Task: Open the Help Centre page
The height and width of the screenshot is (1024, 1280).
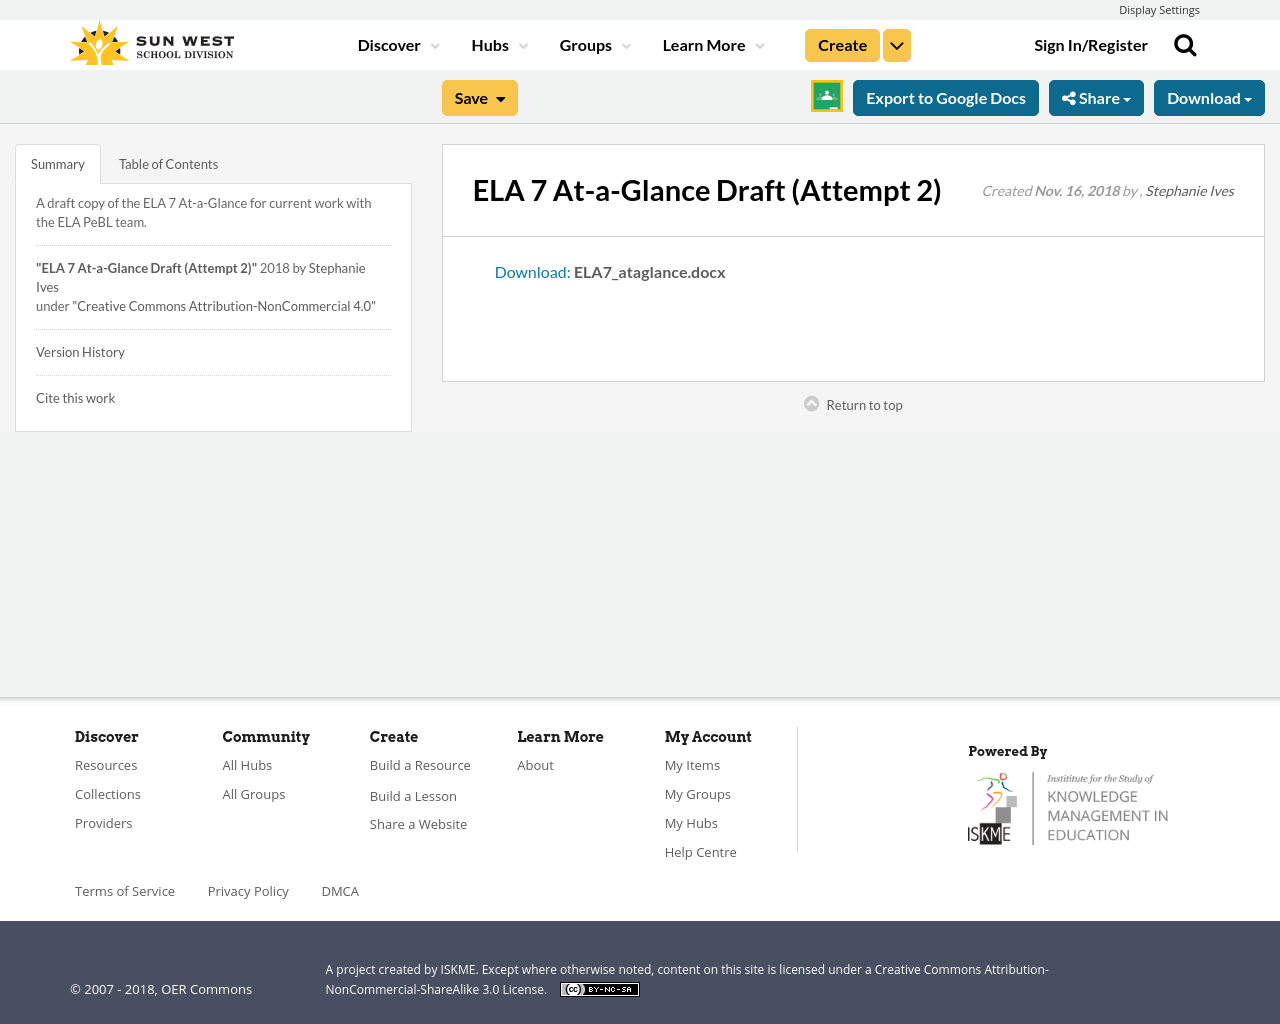Action: [x=700, y=851]
